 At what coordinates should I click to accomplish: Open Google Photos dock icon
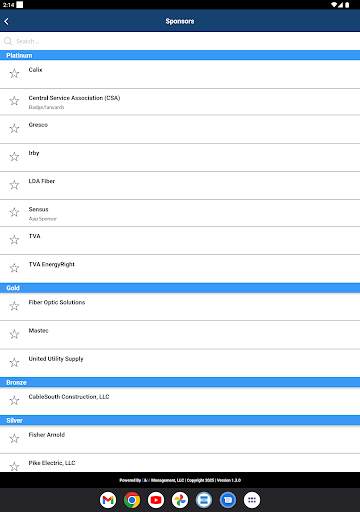click(x=180, y=500)
